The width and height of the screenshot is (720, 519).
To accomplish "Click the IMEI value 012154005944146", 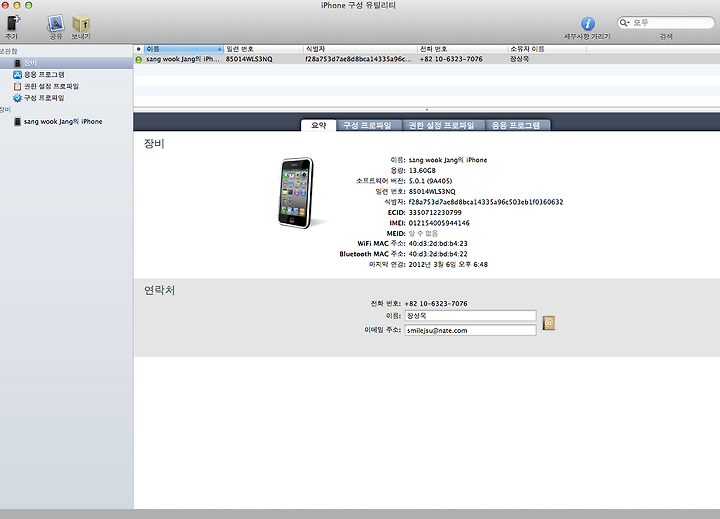I will [439, 223].
